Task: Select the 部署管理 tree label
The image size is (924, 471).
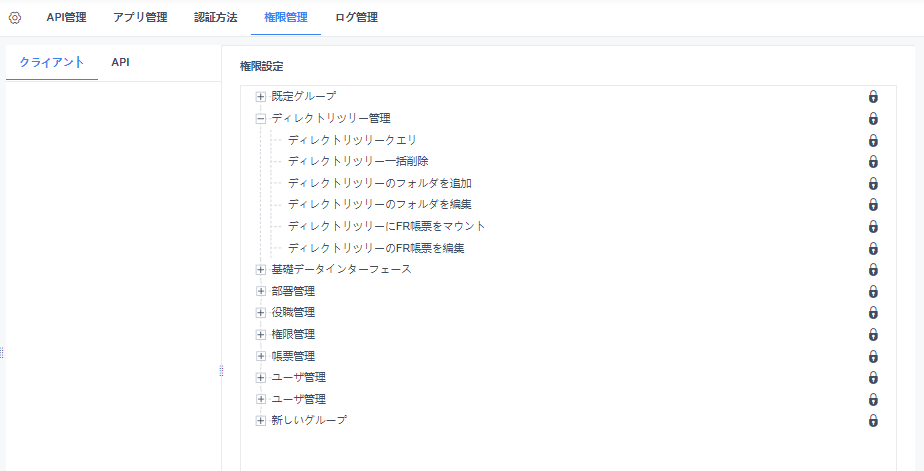Action: [293, 291]
